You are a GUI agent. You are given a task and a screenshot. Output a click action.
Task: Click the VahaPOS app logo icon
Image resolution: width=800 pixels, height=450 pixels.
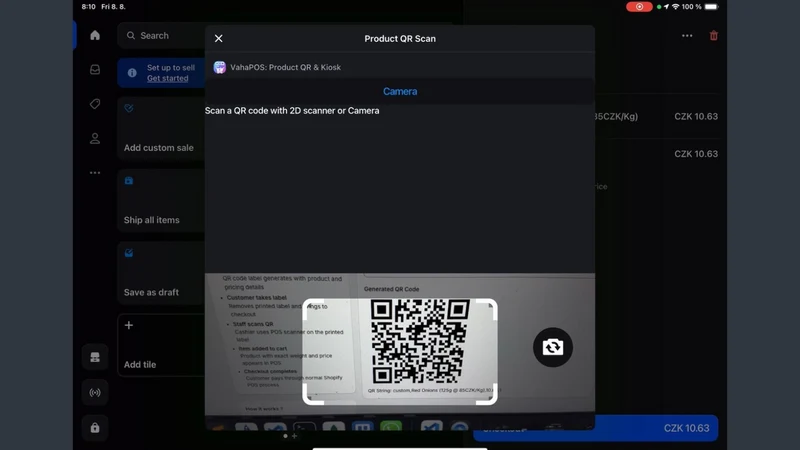(219, 67)
